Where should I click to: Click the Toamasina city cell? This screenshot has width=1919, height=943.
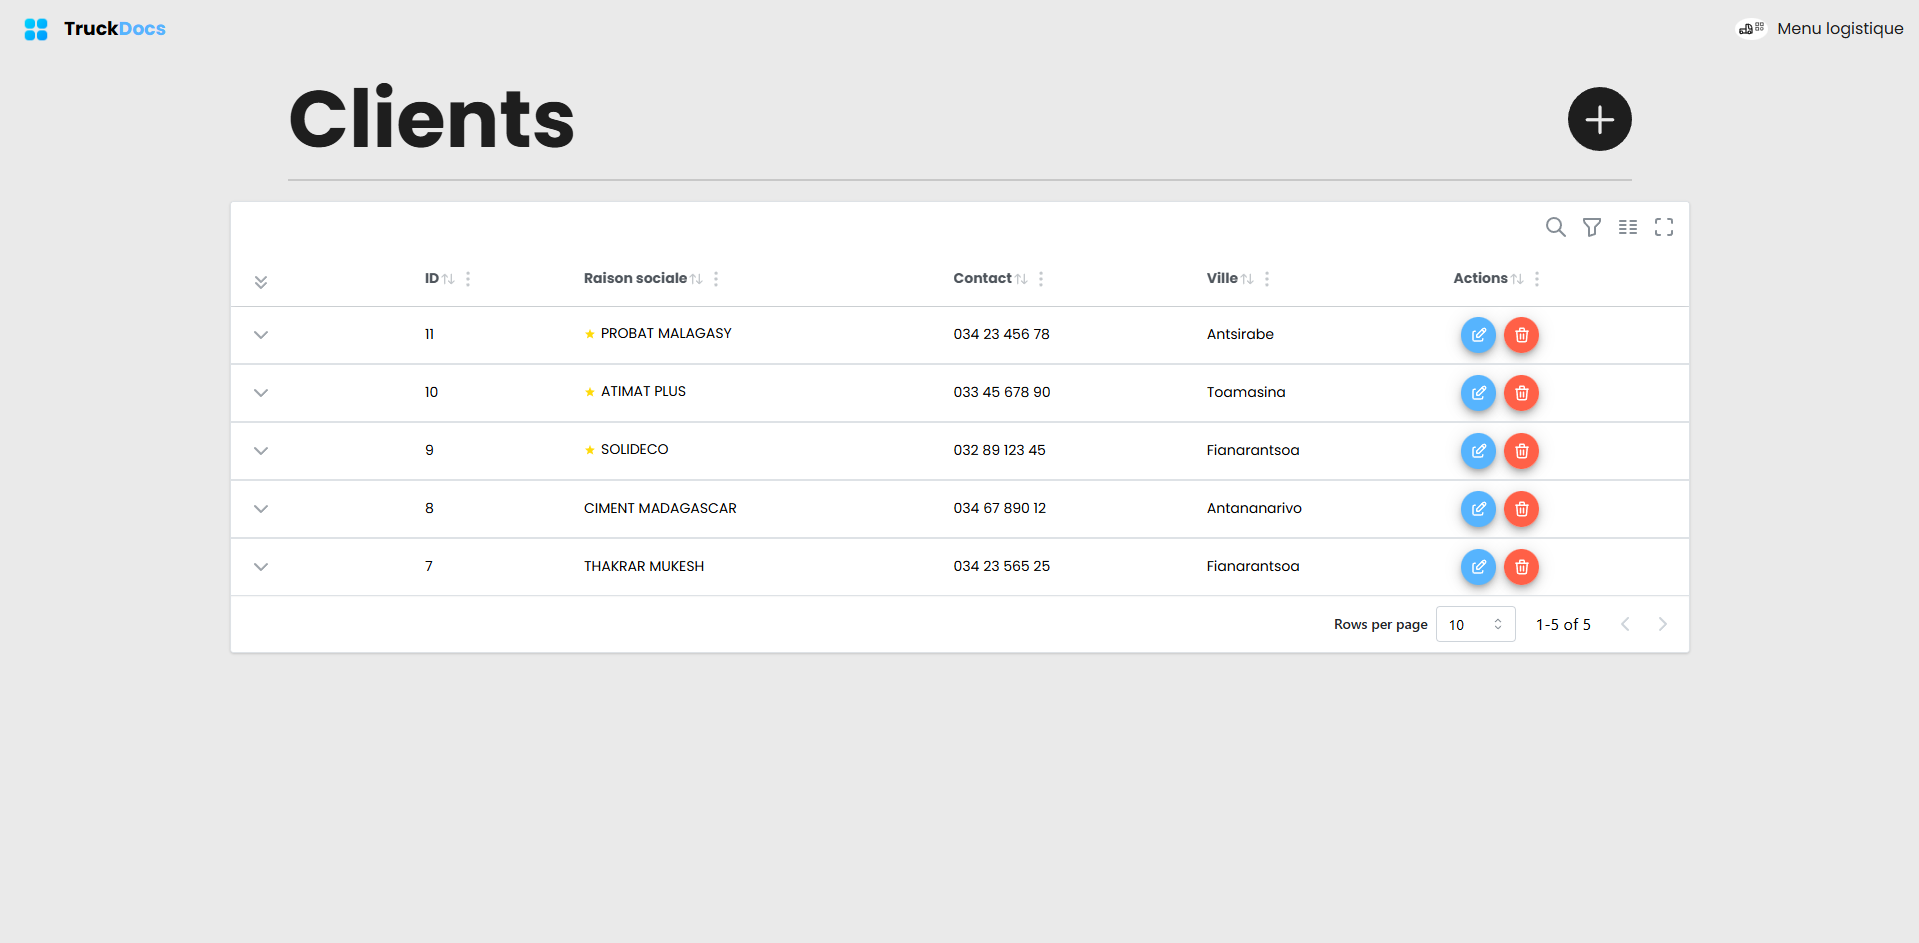click(x=1246, y=392)
